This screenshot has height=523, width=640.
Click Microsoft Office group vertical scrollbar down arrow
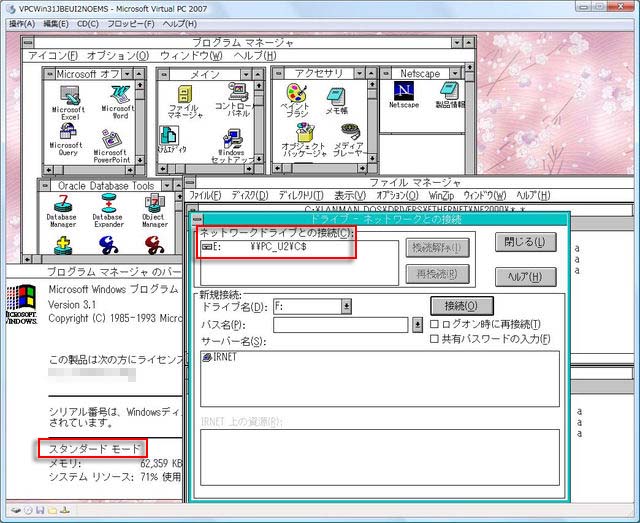(140, 160)
